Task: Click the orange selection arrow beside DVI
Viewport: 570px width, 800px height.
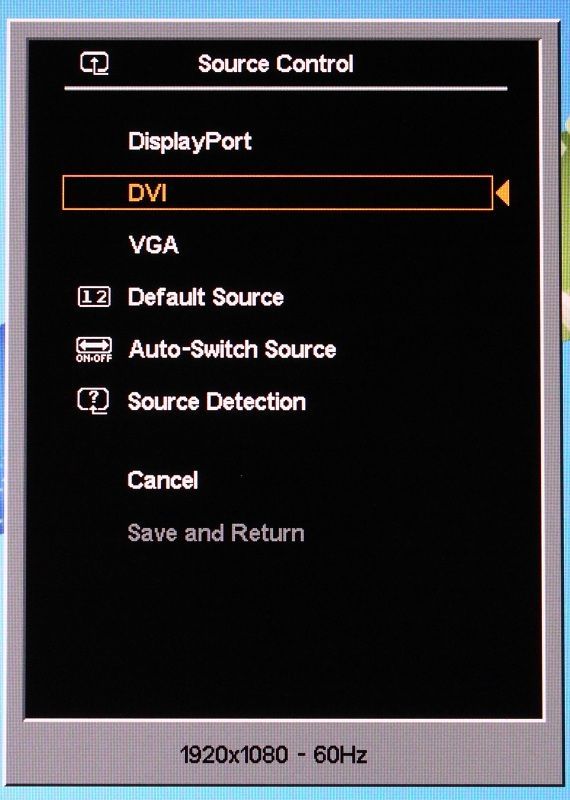Action: (x=503, y=193)
